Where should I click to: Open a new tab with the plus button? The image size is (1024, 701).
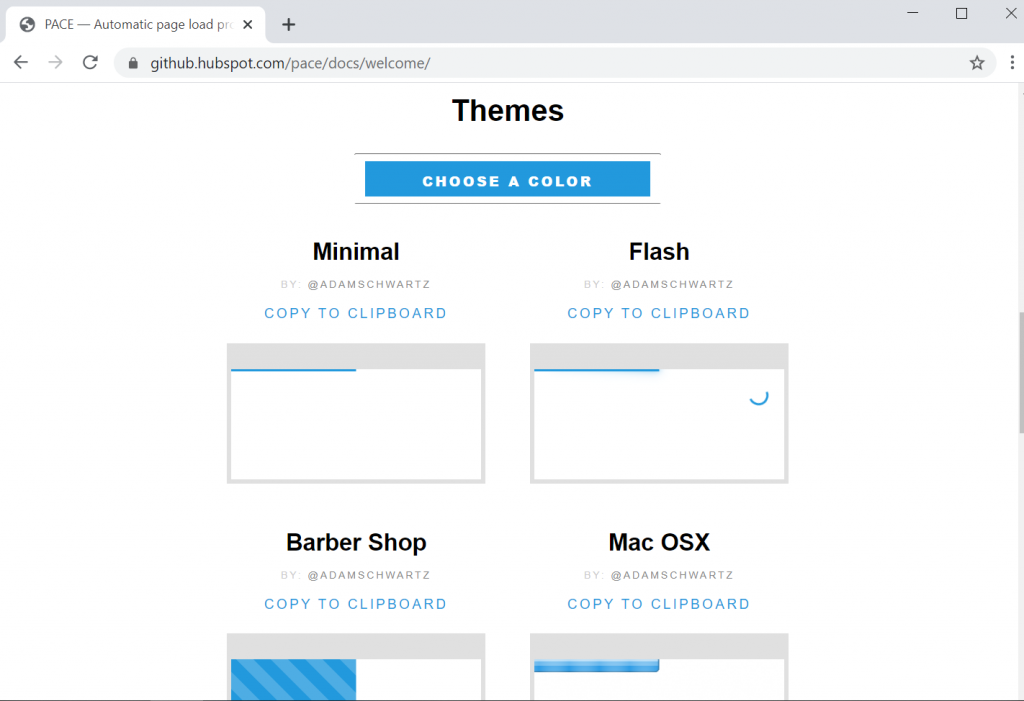coord(289,25)
